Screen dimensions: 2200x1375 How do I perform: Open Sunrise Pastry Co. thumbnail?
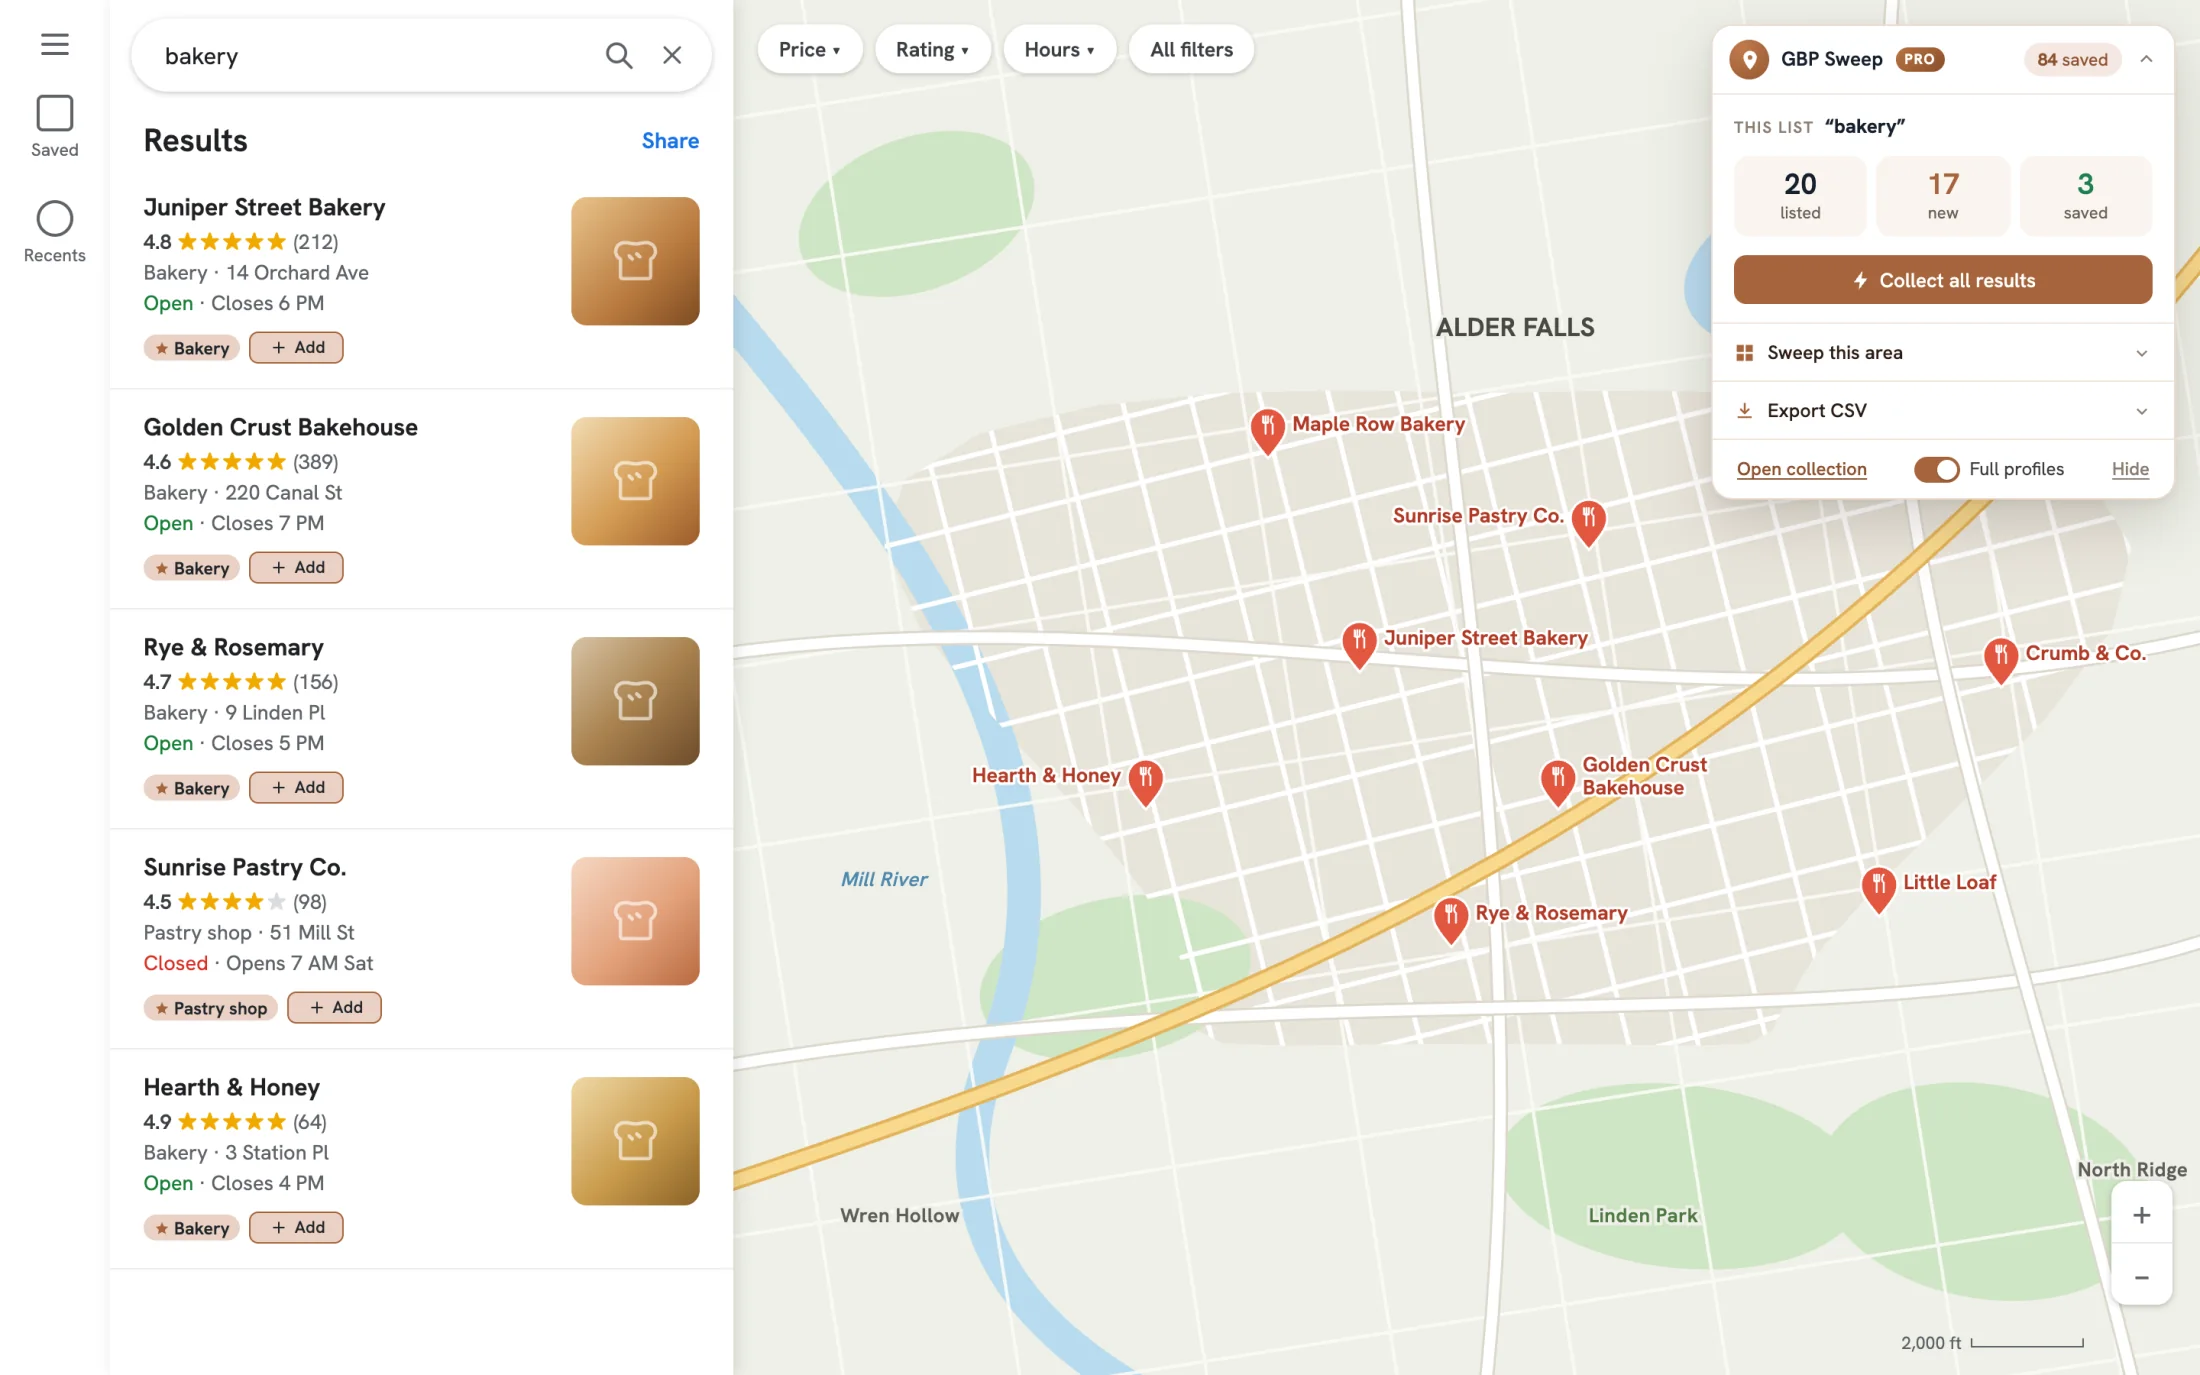pyautogui.click(x=635, y=921)
